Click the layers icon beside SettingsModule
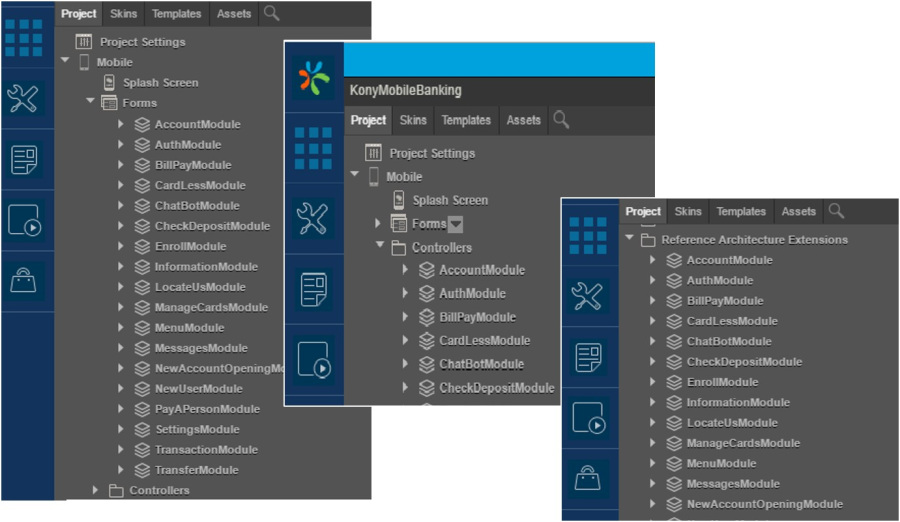This screenshot has width=900, height=522. pyautogui.click(x=143, y=429)
